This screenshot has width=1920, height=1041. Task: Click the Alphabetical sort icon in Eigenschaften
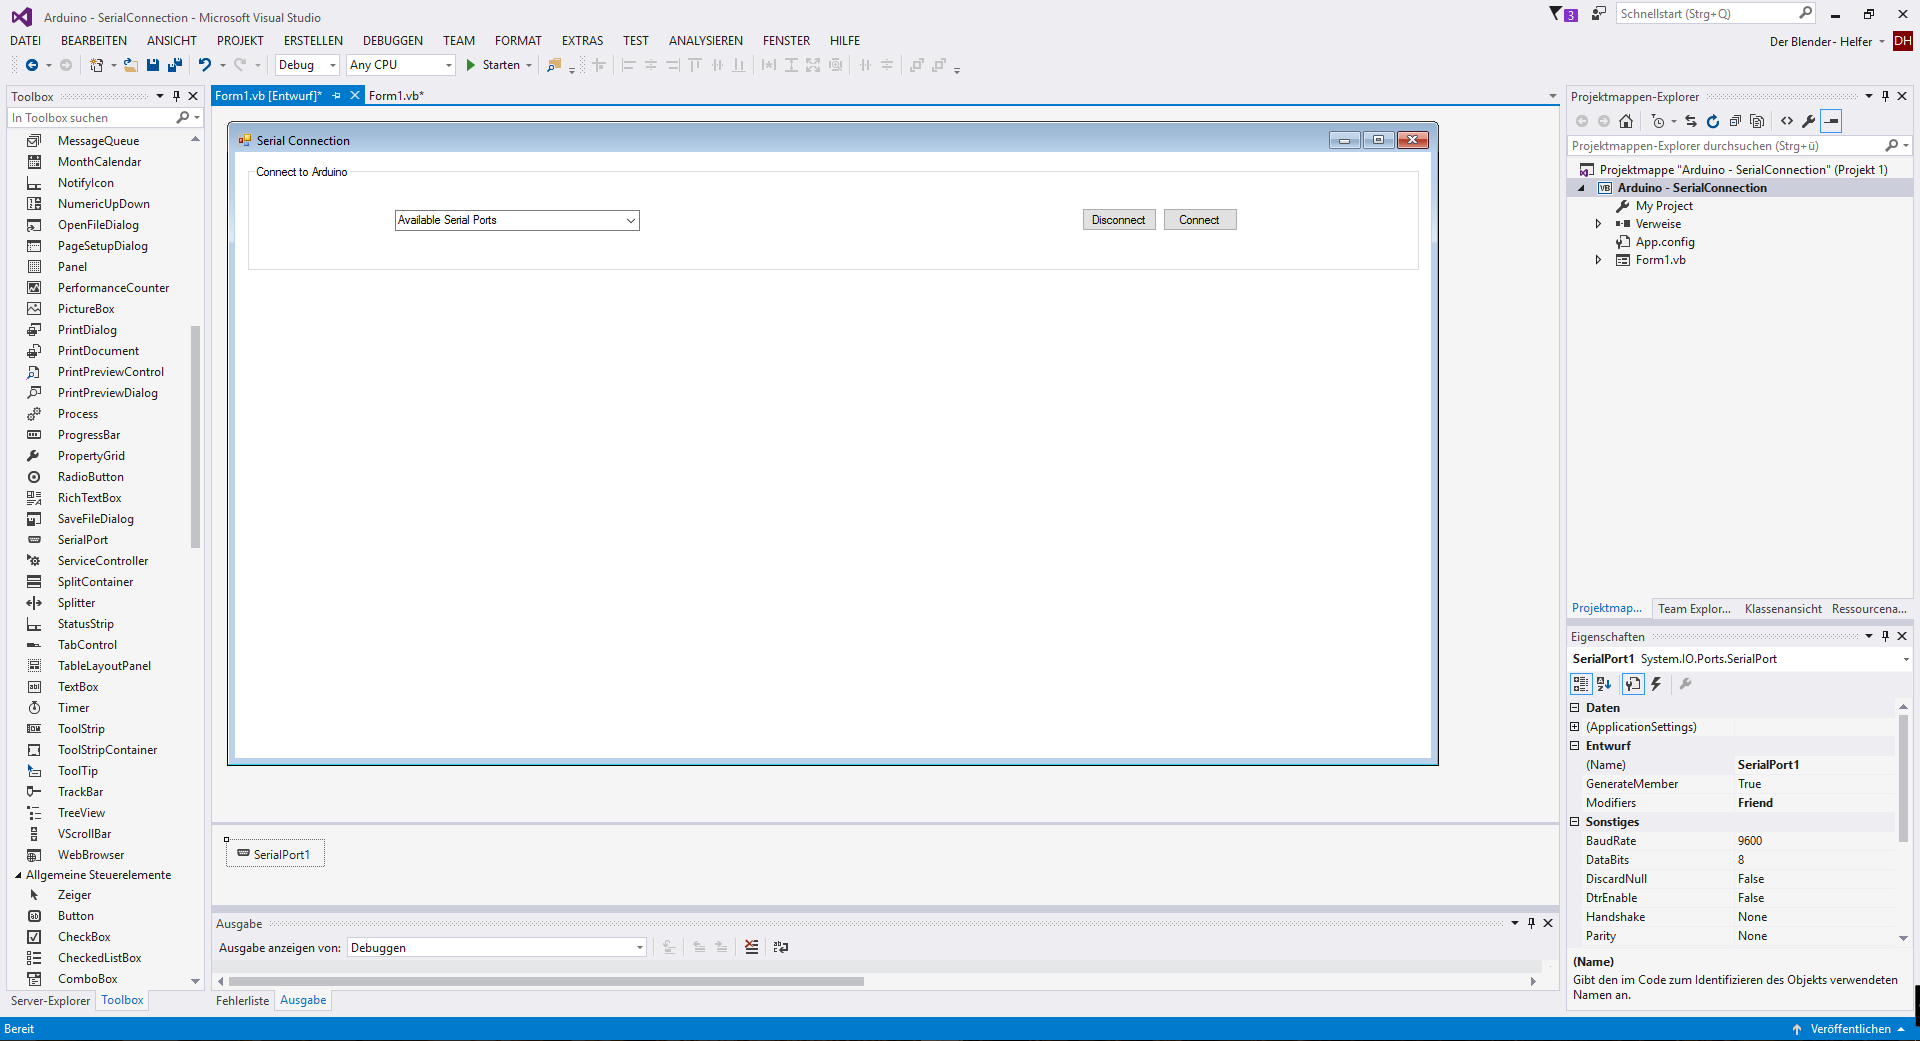click(x=1604, y=685)
